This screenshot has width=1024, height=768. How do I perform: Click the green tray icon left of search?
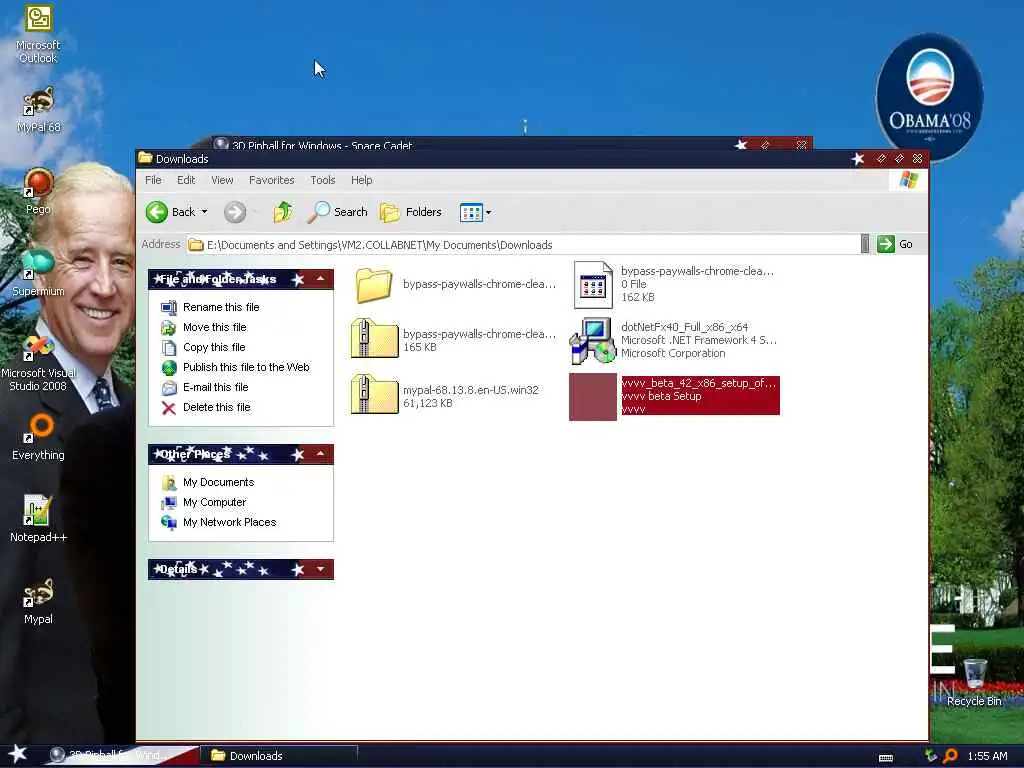(x=931, y=756)
